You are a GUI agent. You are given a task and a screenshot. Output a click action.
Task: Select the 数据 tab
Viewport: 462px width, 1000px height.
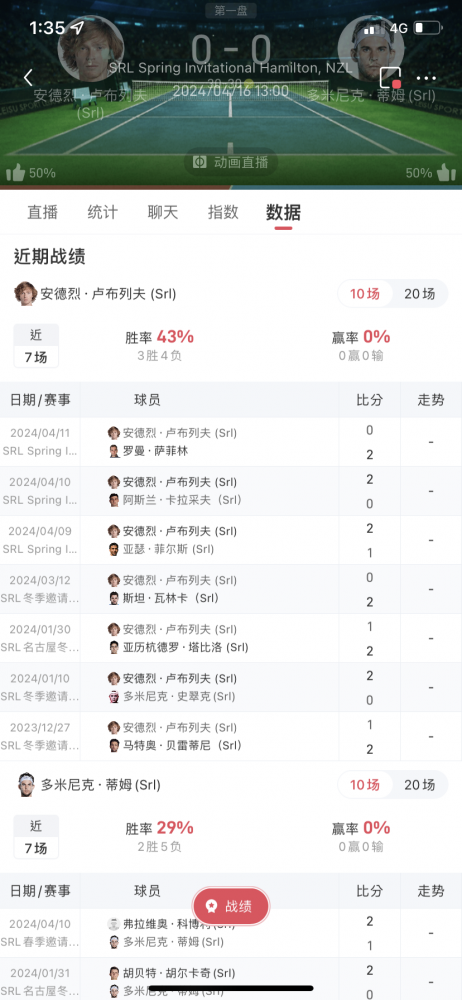pyautogui.click(x=283, y=212)
